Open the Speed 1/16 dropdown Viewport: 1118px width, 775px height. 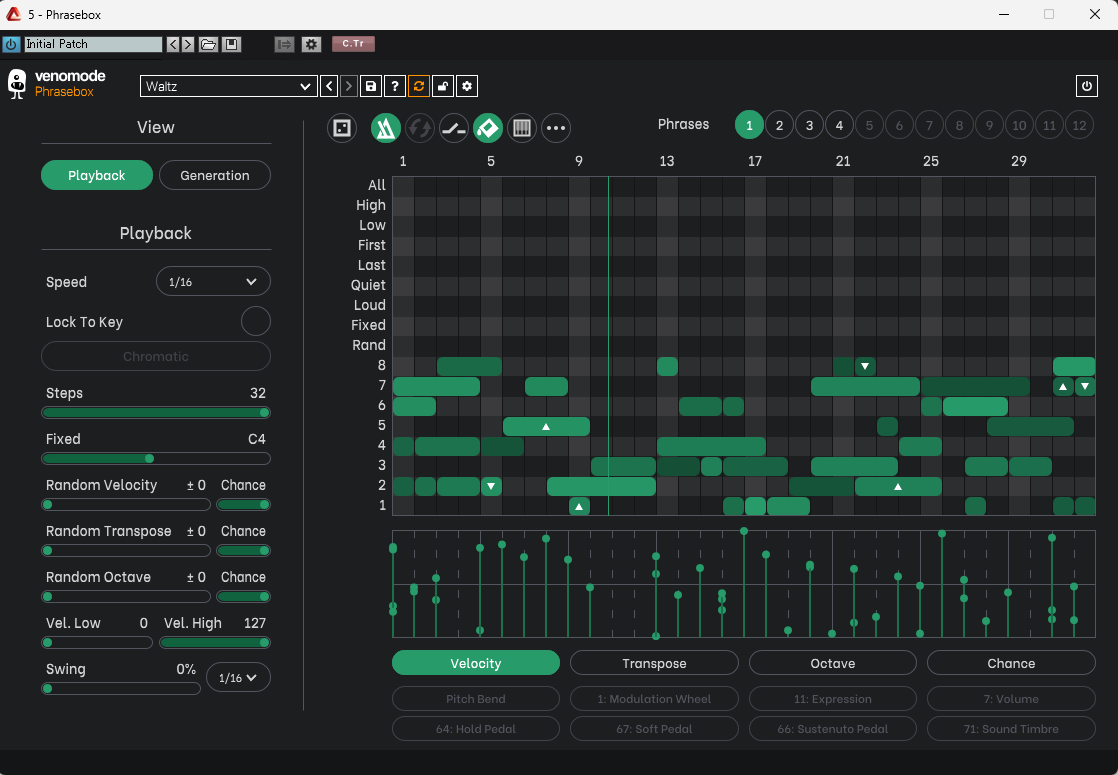pyautogui.click(x=213, y=282)
